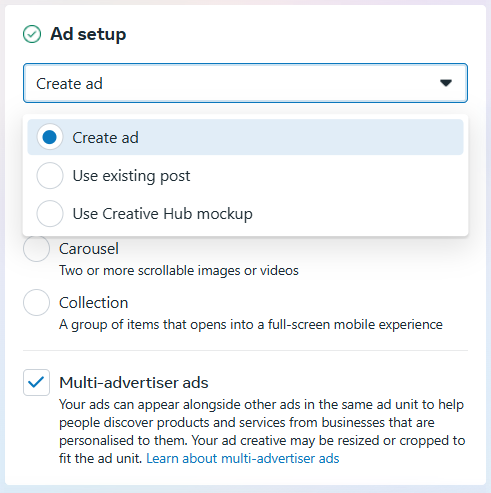
Task: Select the Collection format radio button
Action: [36, 302]
